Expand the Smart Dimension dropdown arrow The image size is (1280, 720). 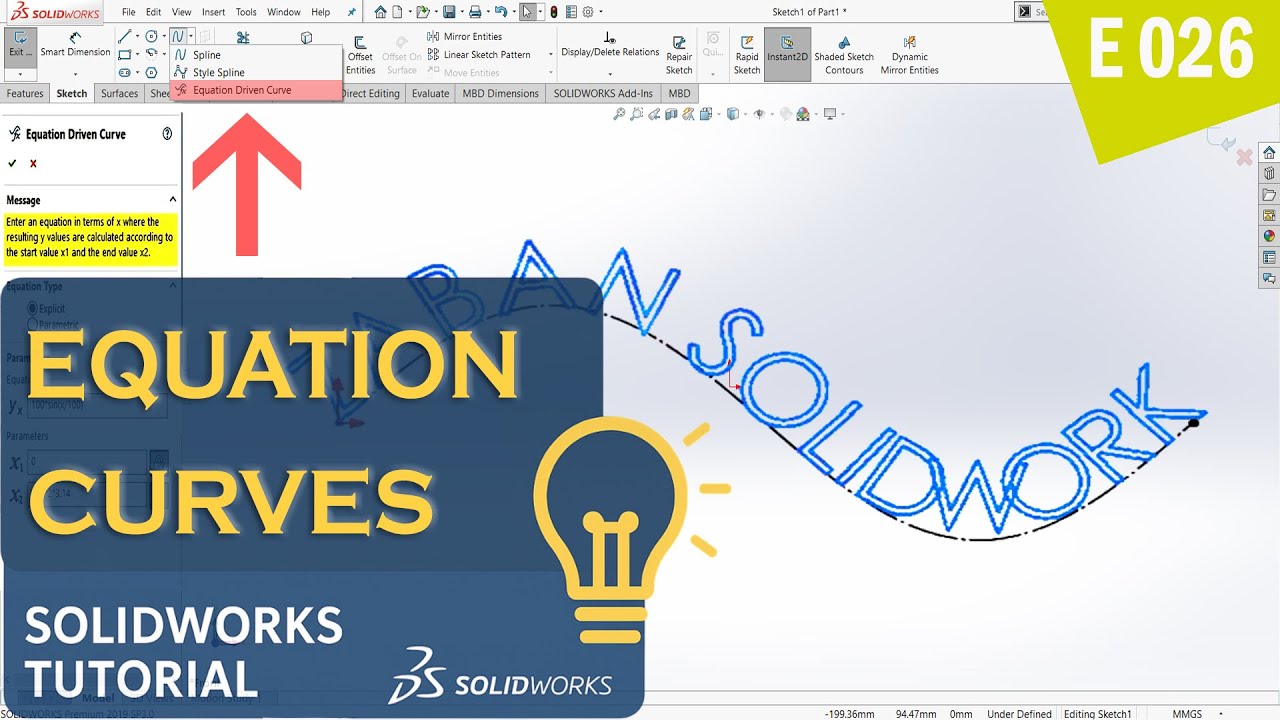pos(75,74)
